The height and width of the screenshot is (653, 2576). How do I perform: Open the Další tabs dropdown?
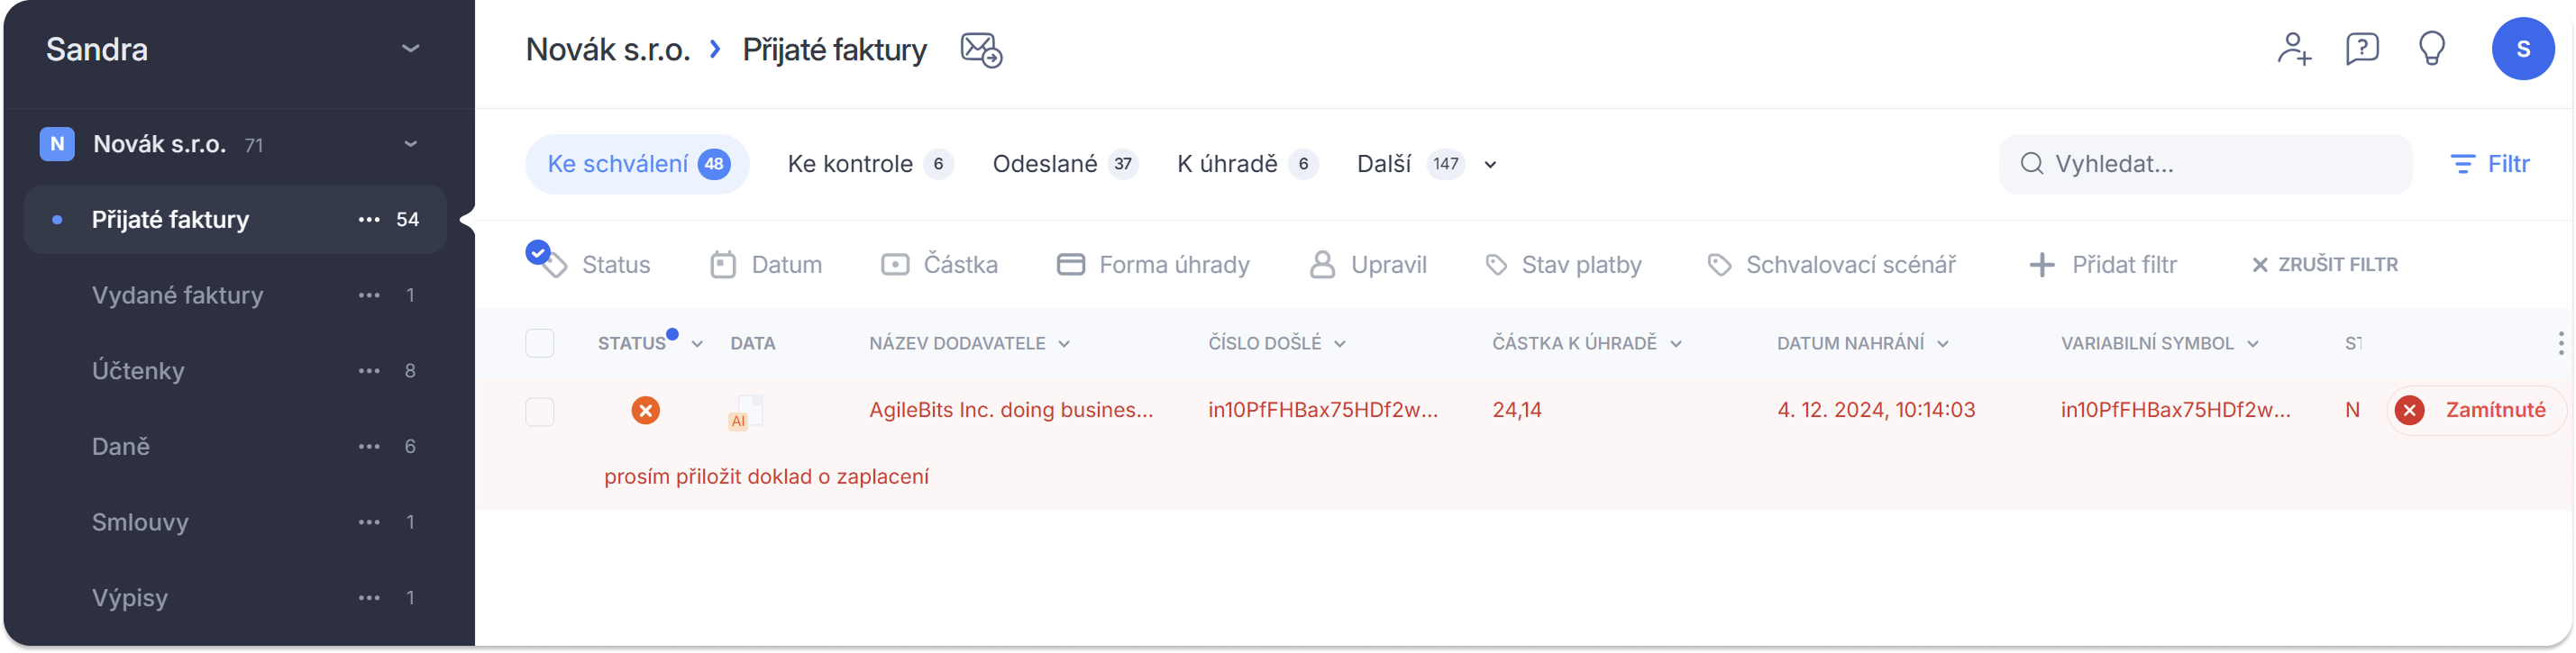1490,165
